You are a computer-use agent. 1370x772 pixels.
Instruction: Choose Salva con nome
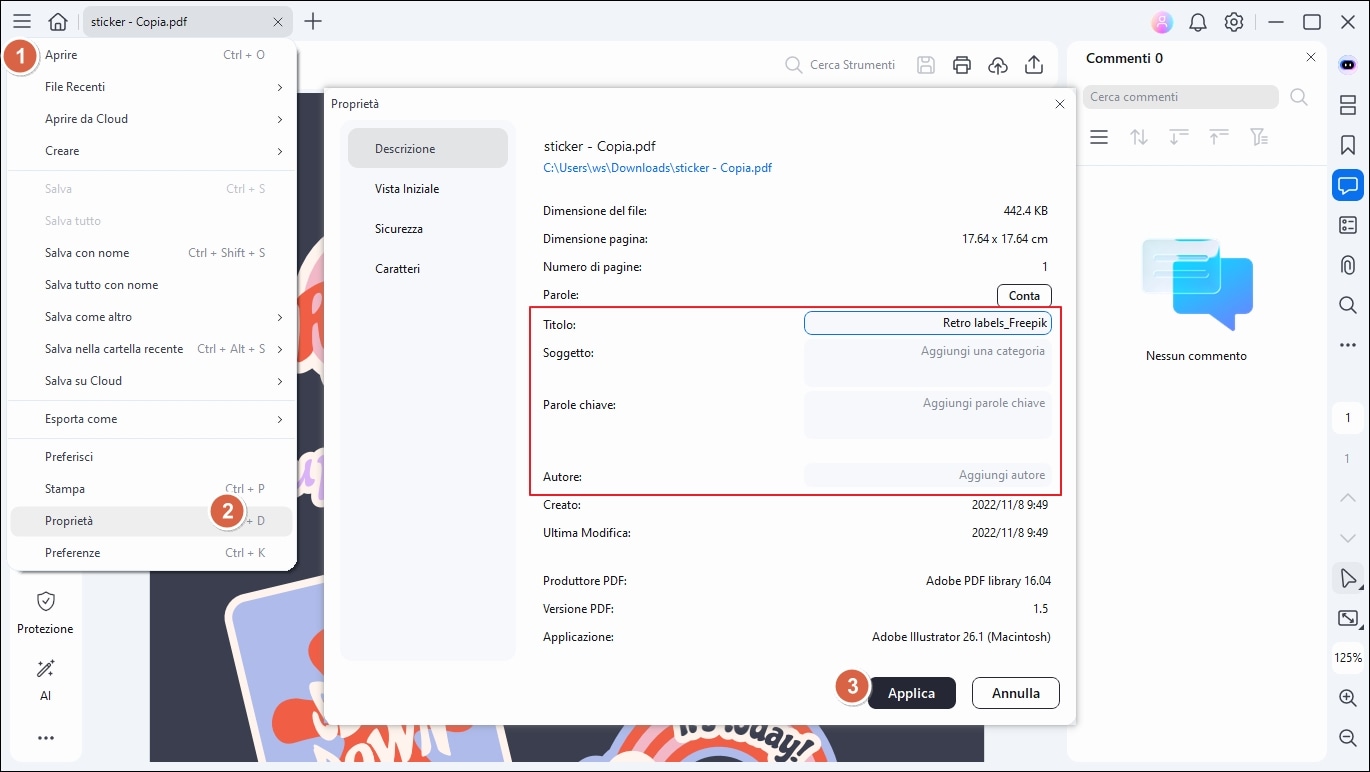click(151, 253)
